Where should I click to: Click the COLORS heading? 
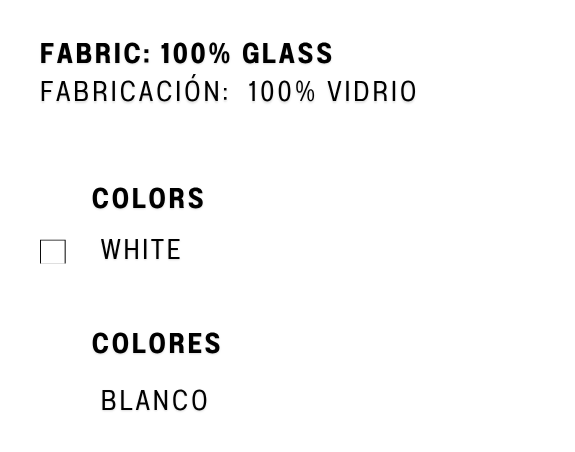(x=148, y=198)
